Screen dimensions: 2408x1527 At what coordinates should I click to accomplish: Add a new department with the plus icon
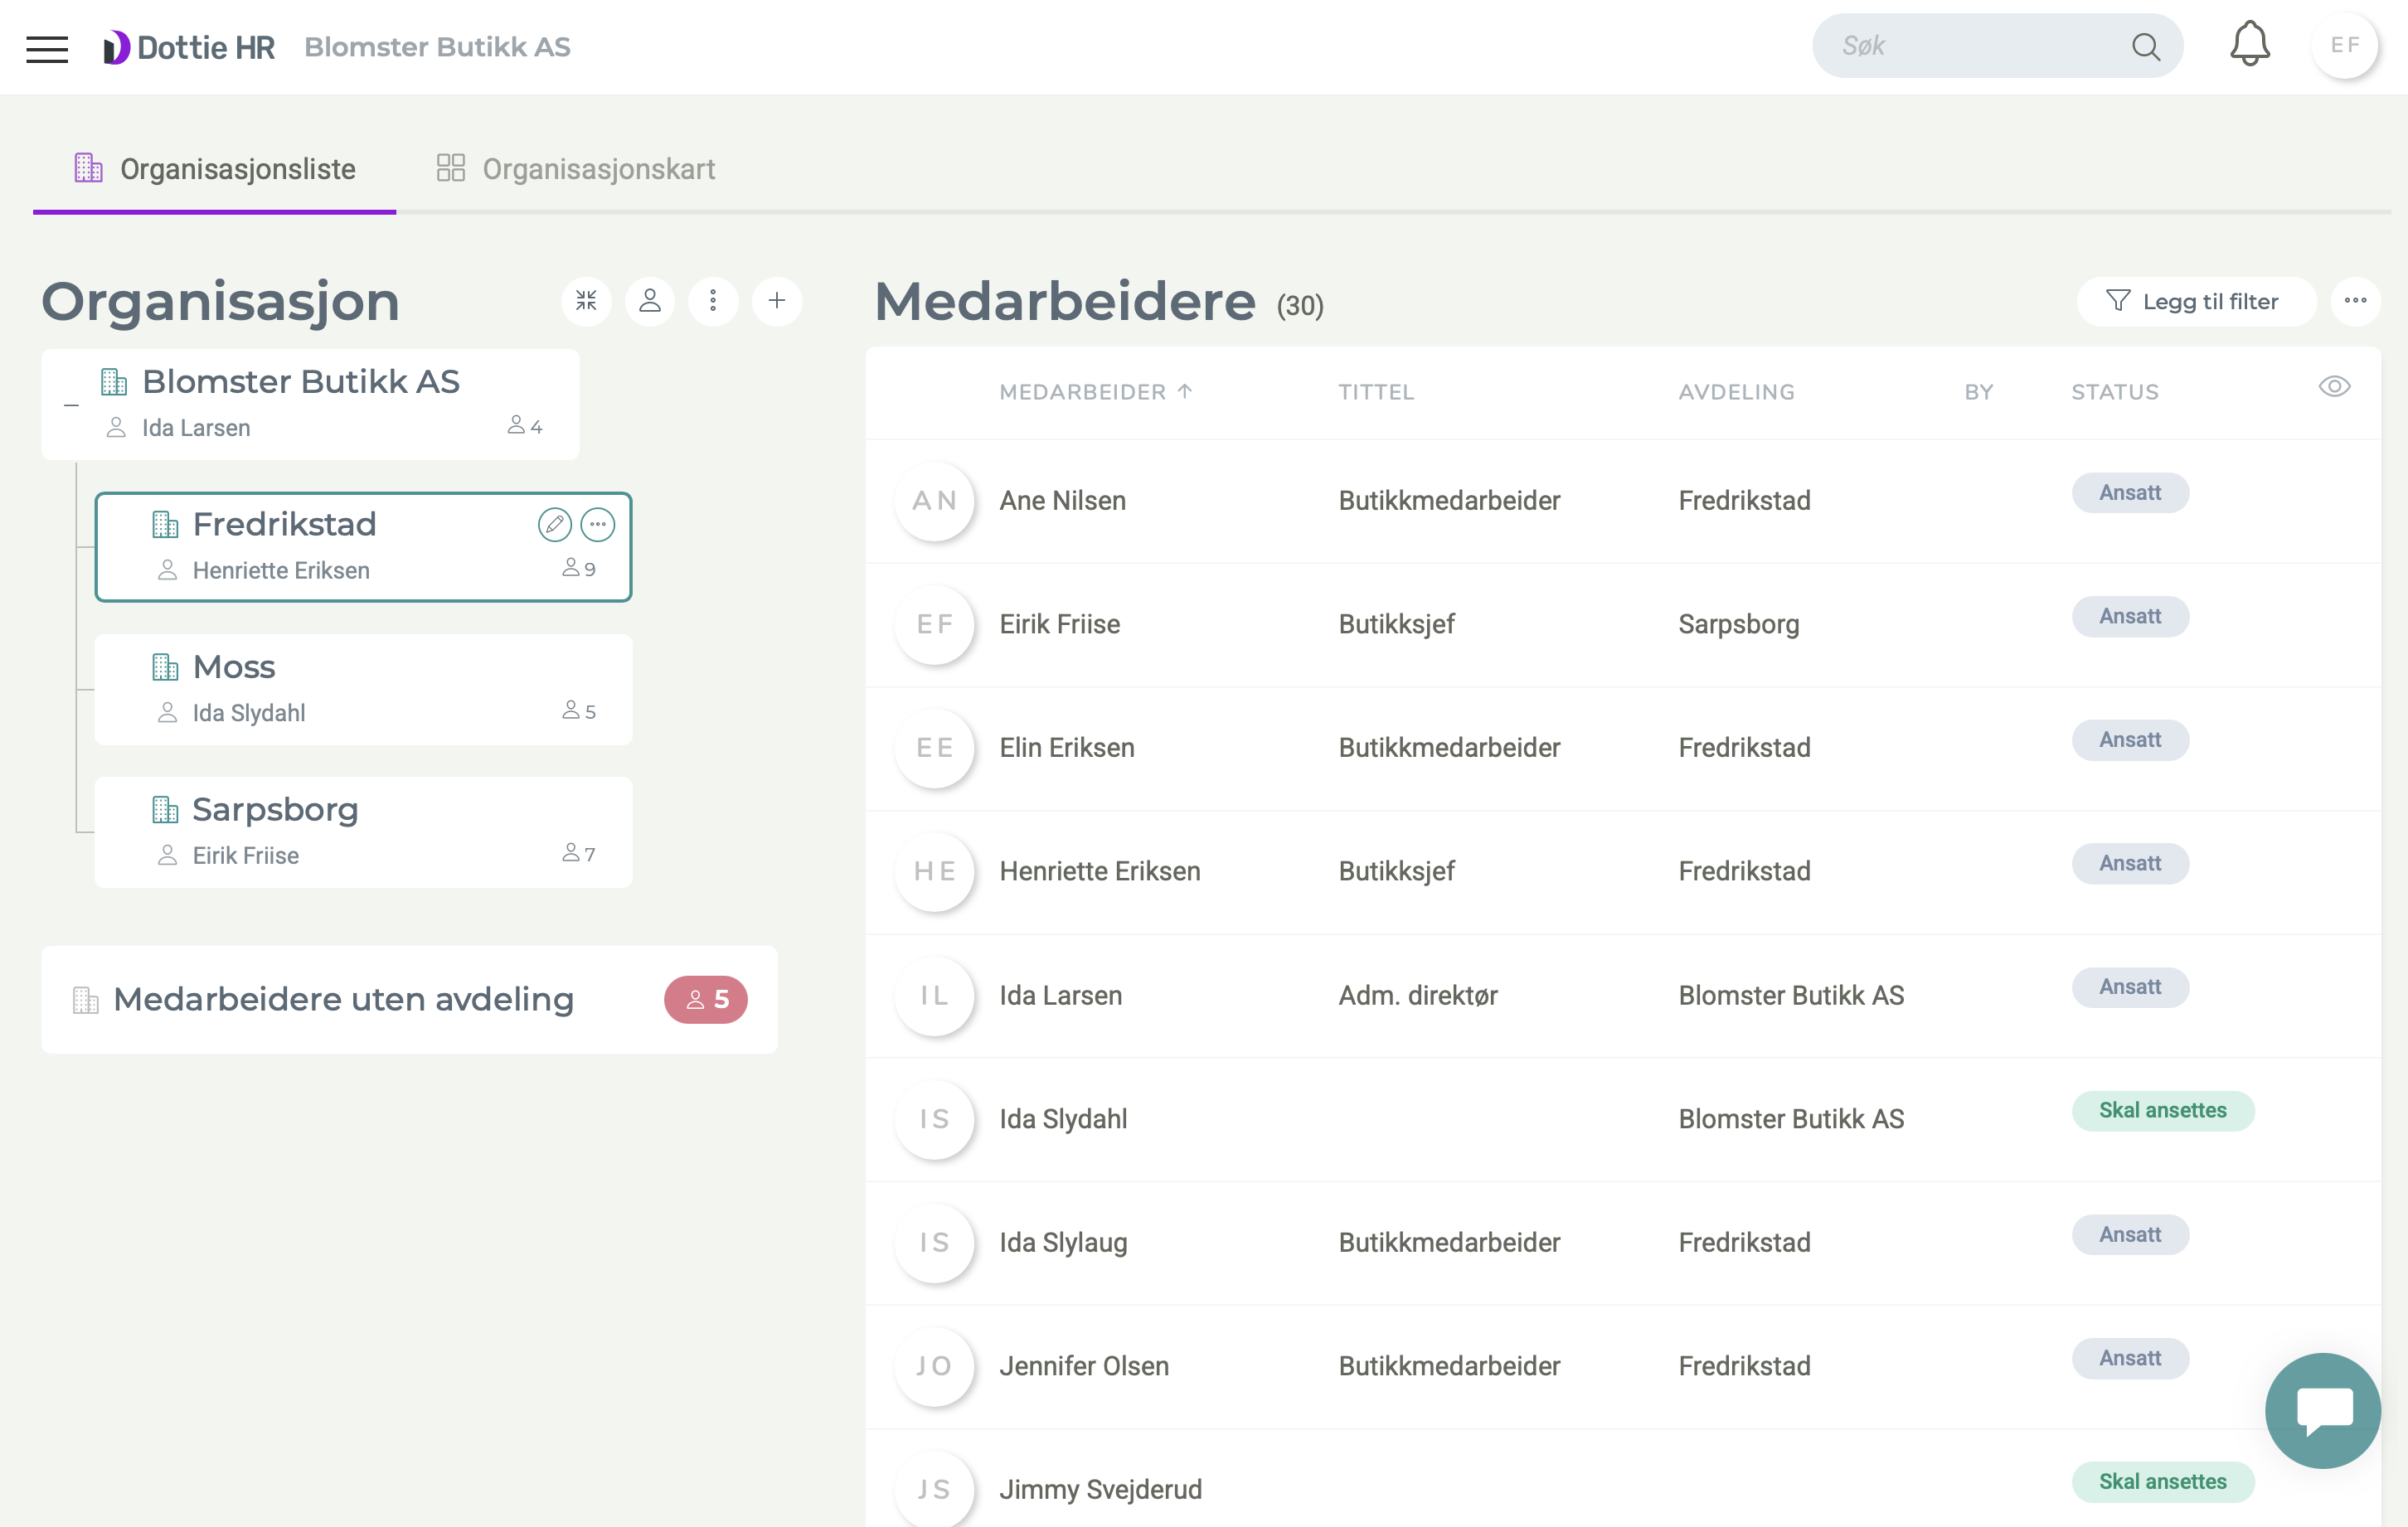coord(777,301)
